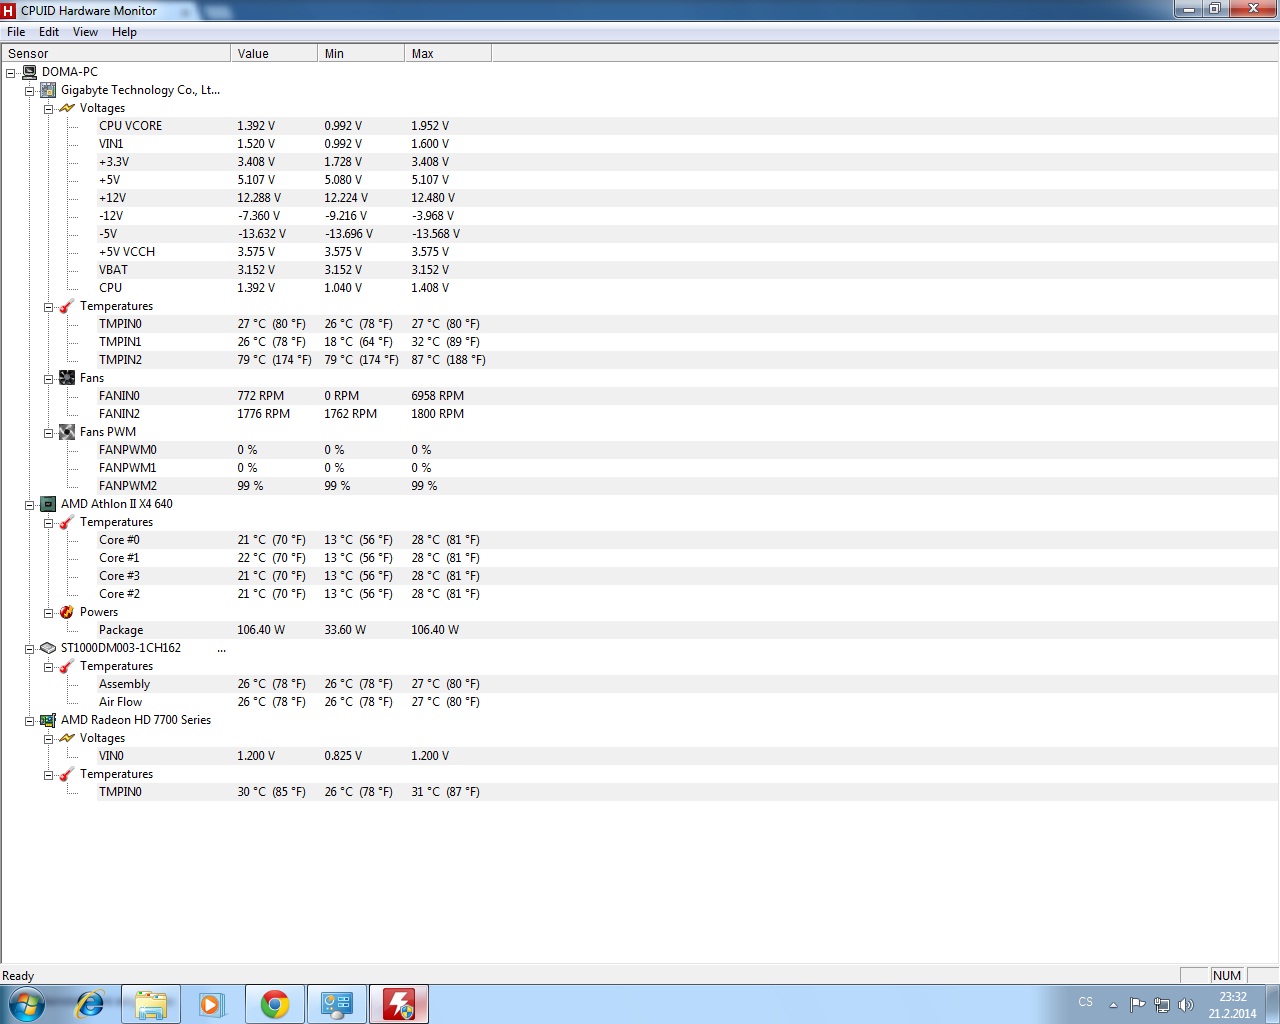
Task: Click the volume speaker tray icon
Action: click(x=1186, y=1004)
